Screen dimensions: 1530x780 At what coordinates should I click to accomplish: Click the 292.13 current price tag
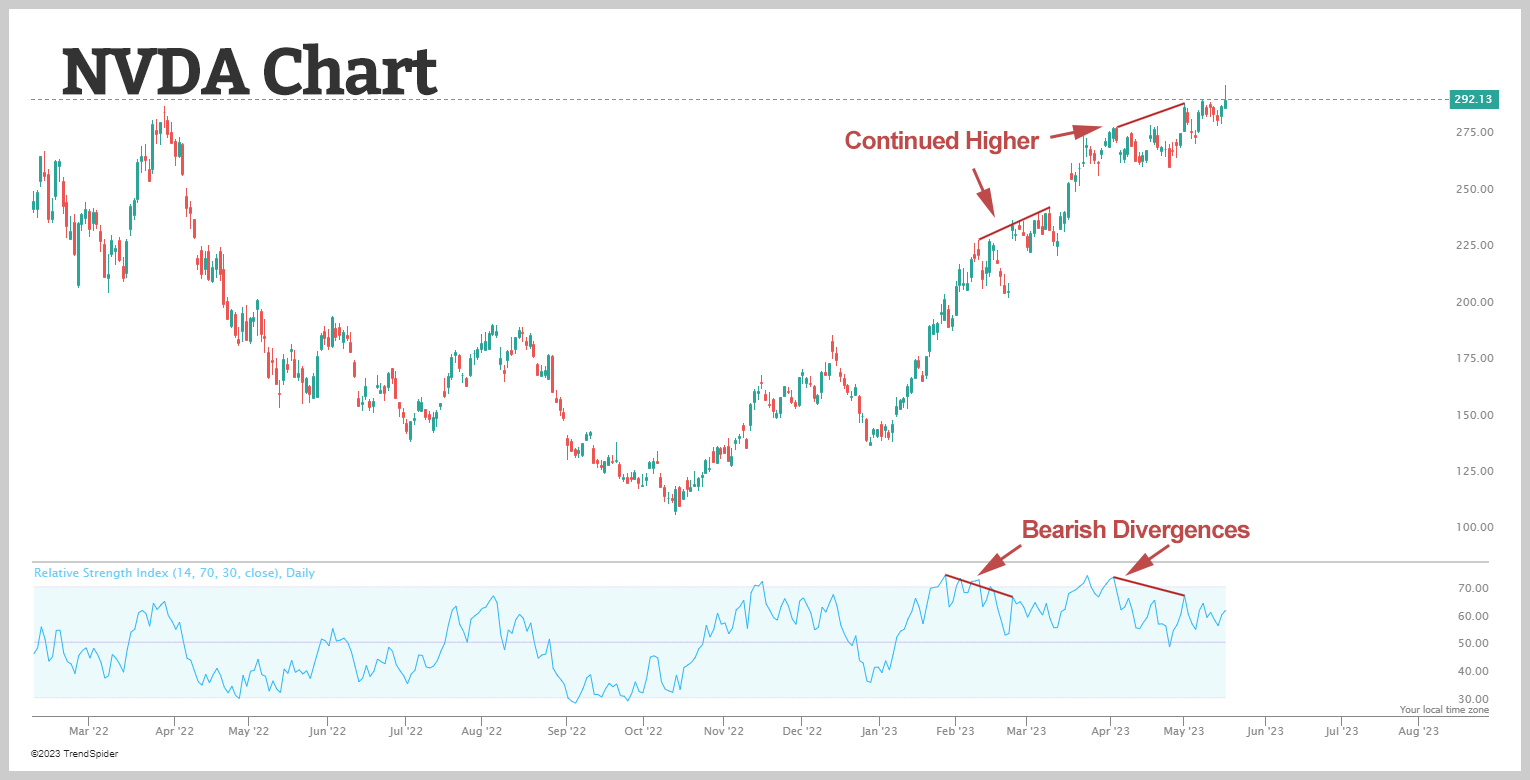(1472, 100)
